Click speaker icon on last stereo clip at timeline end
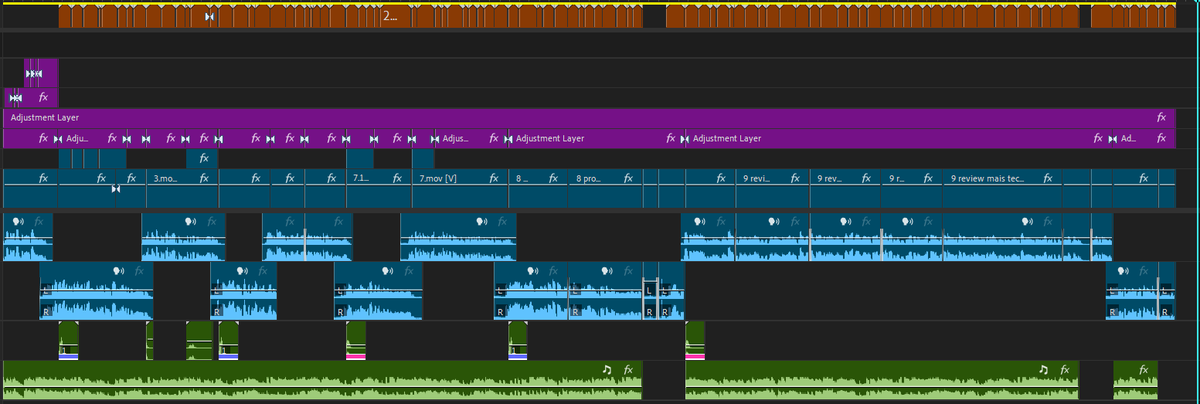1200x404 pixels. point(1124,270)
